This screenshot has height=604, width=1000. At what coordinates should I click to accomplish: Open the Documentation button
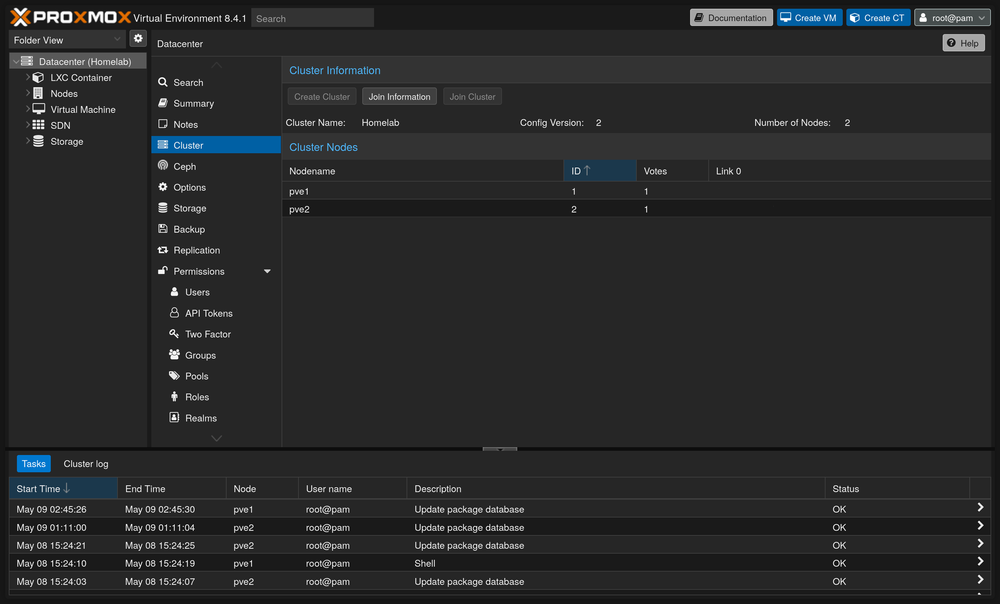tap(731, 18)
